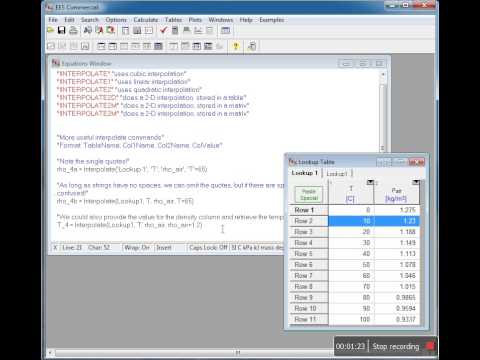Click the red Check Equations checkmark icon
Image resolution: width=480 pixels, height=360 pixels.
click(x=163, y=30)
